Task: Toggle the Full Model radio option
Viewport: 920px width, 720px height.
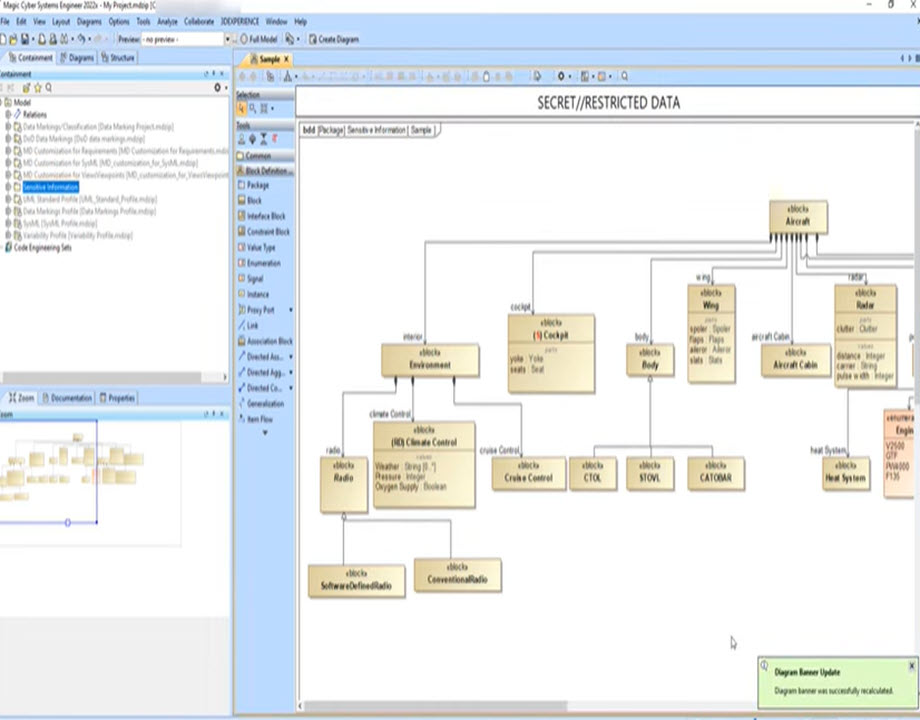Action: [242, 39]
